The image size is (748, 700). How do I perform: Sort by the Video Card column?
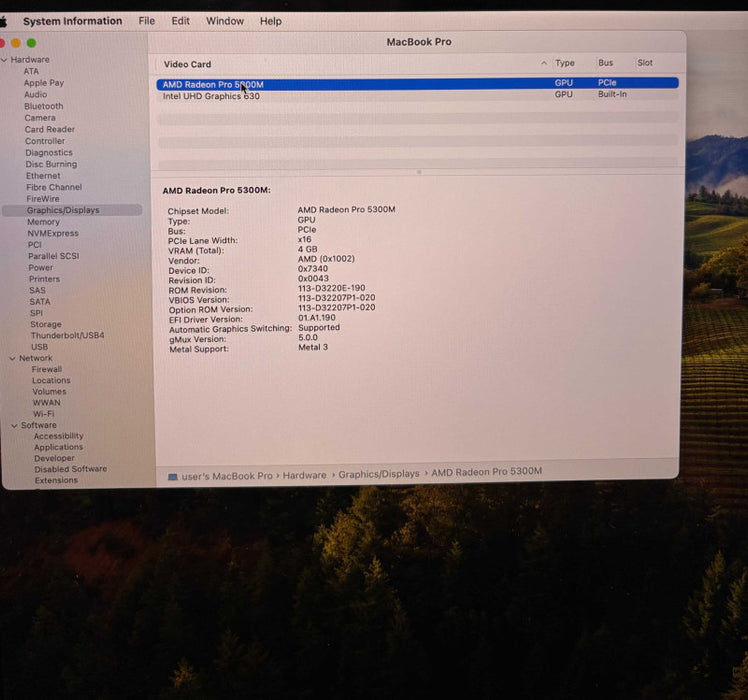187,64
